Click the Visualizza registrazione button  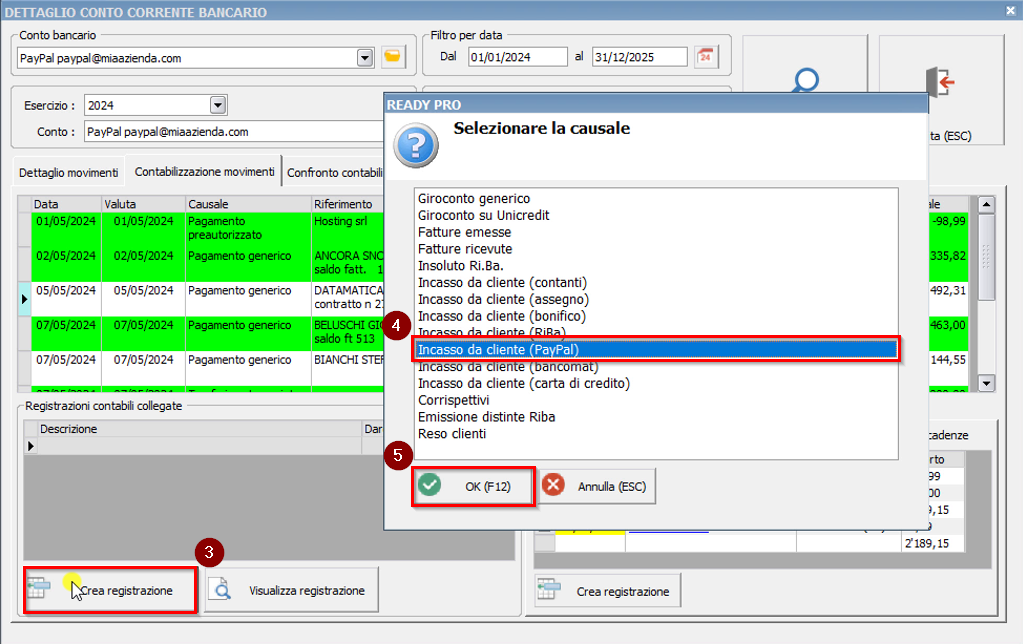click(x=291, y=590)
